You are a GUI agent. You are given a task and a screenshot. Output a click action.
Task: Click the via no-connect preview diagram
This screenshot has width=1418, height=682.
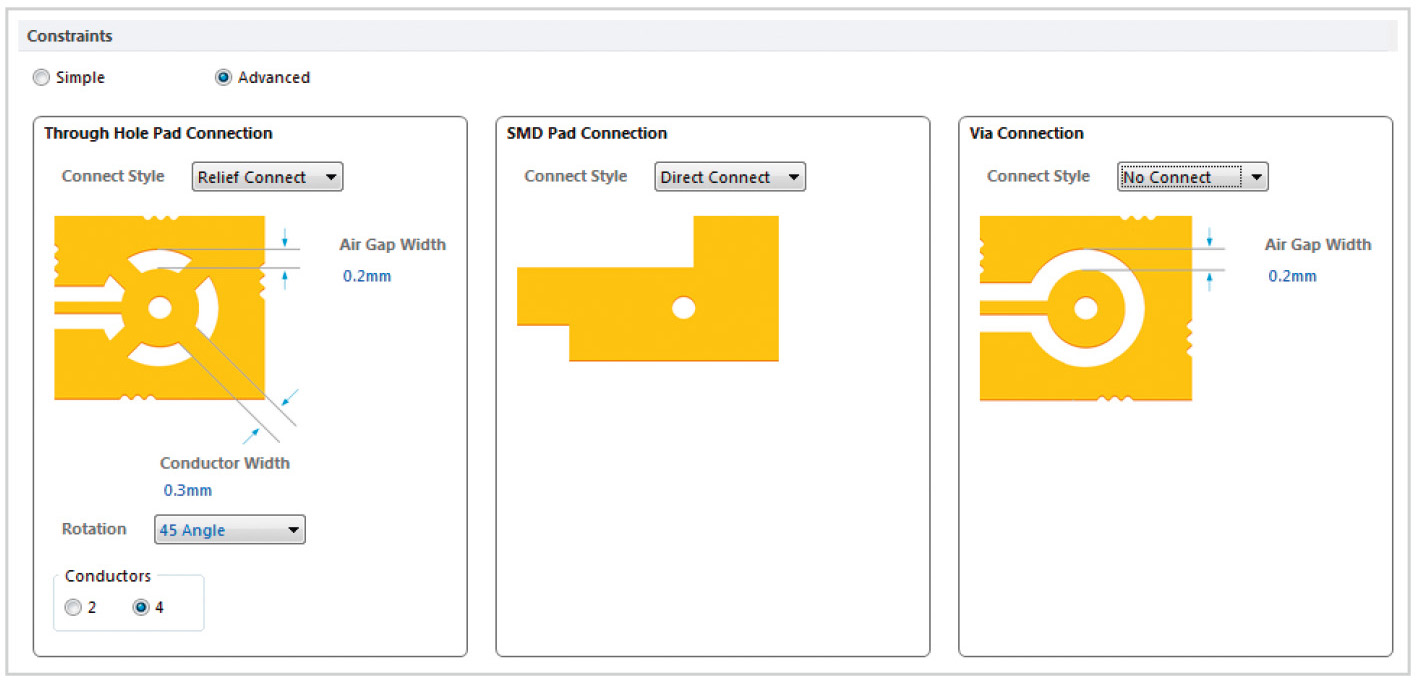[x=1085, y=308]
